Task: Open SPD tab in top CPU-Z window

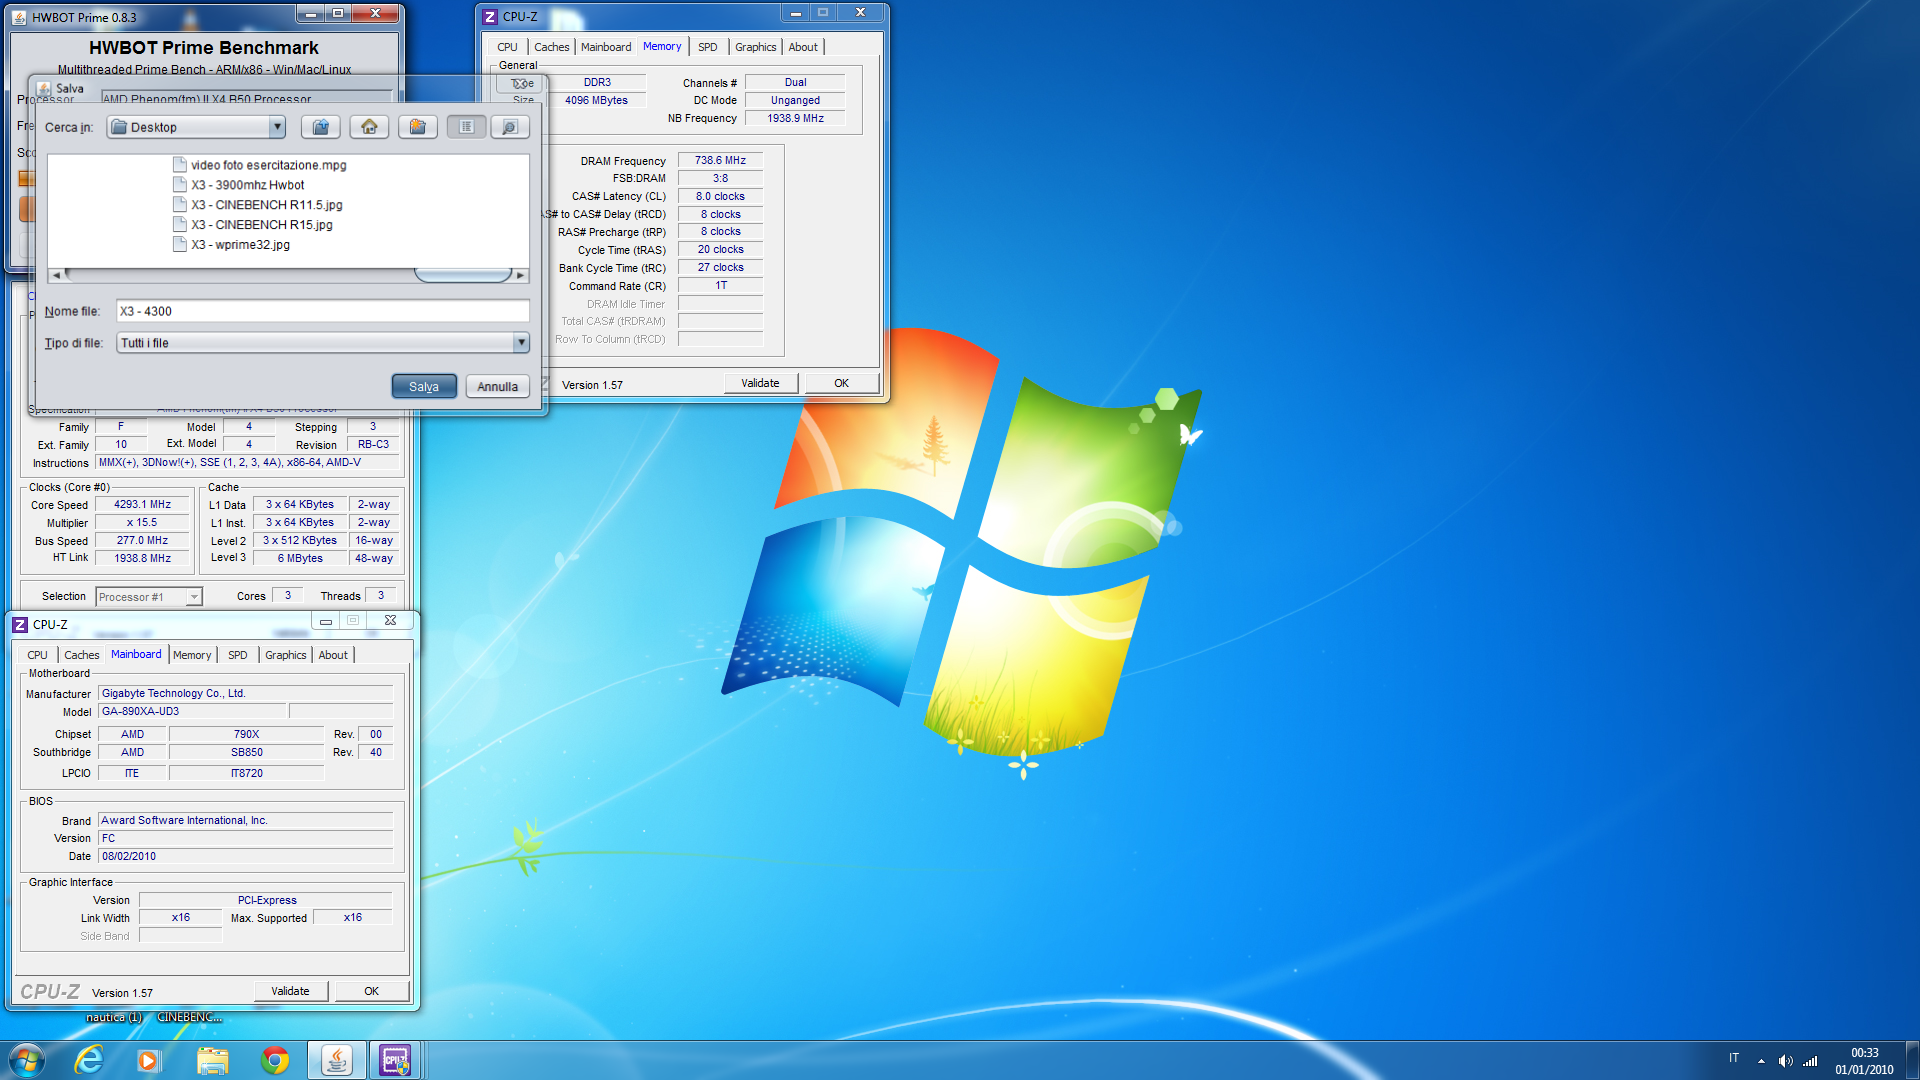Action: 708,47
